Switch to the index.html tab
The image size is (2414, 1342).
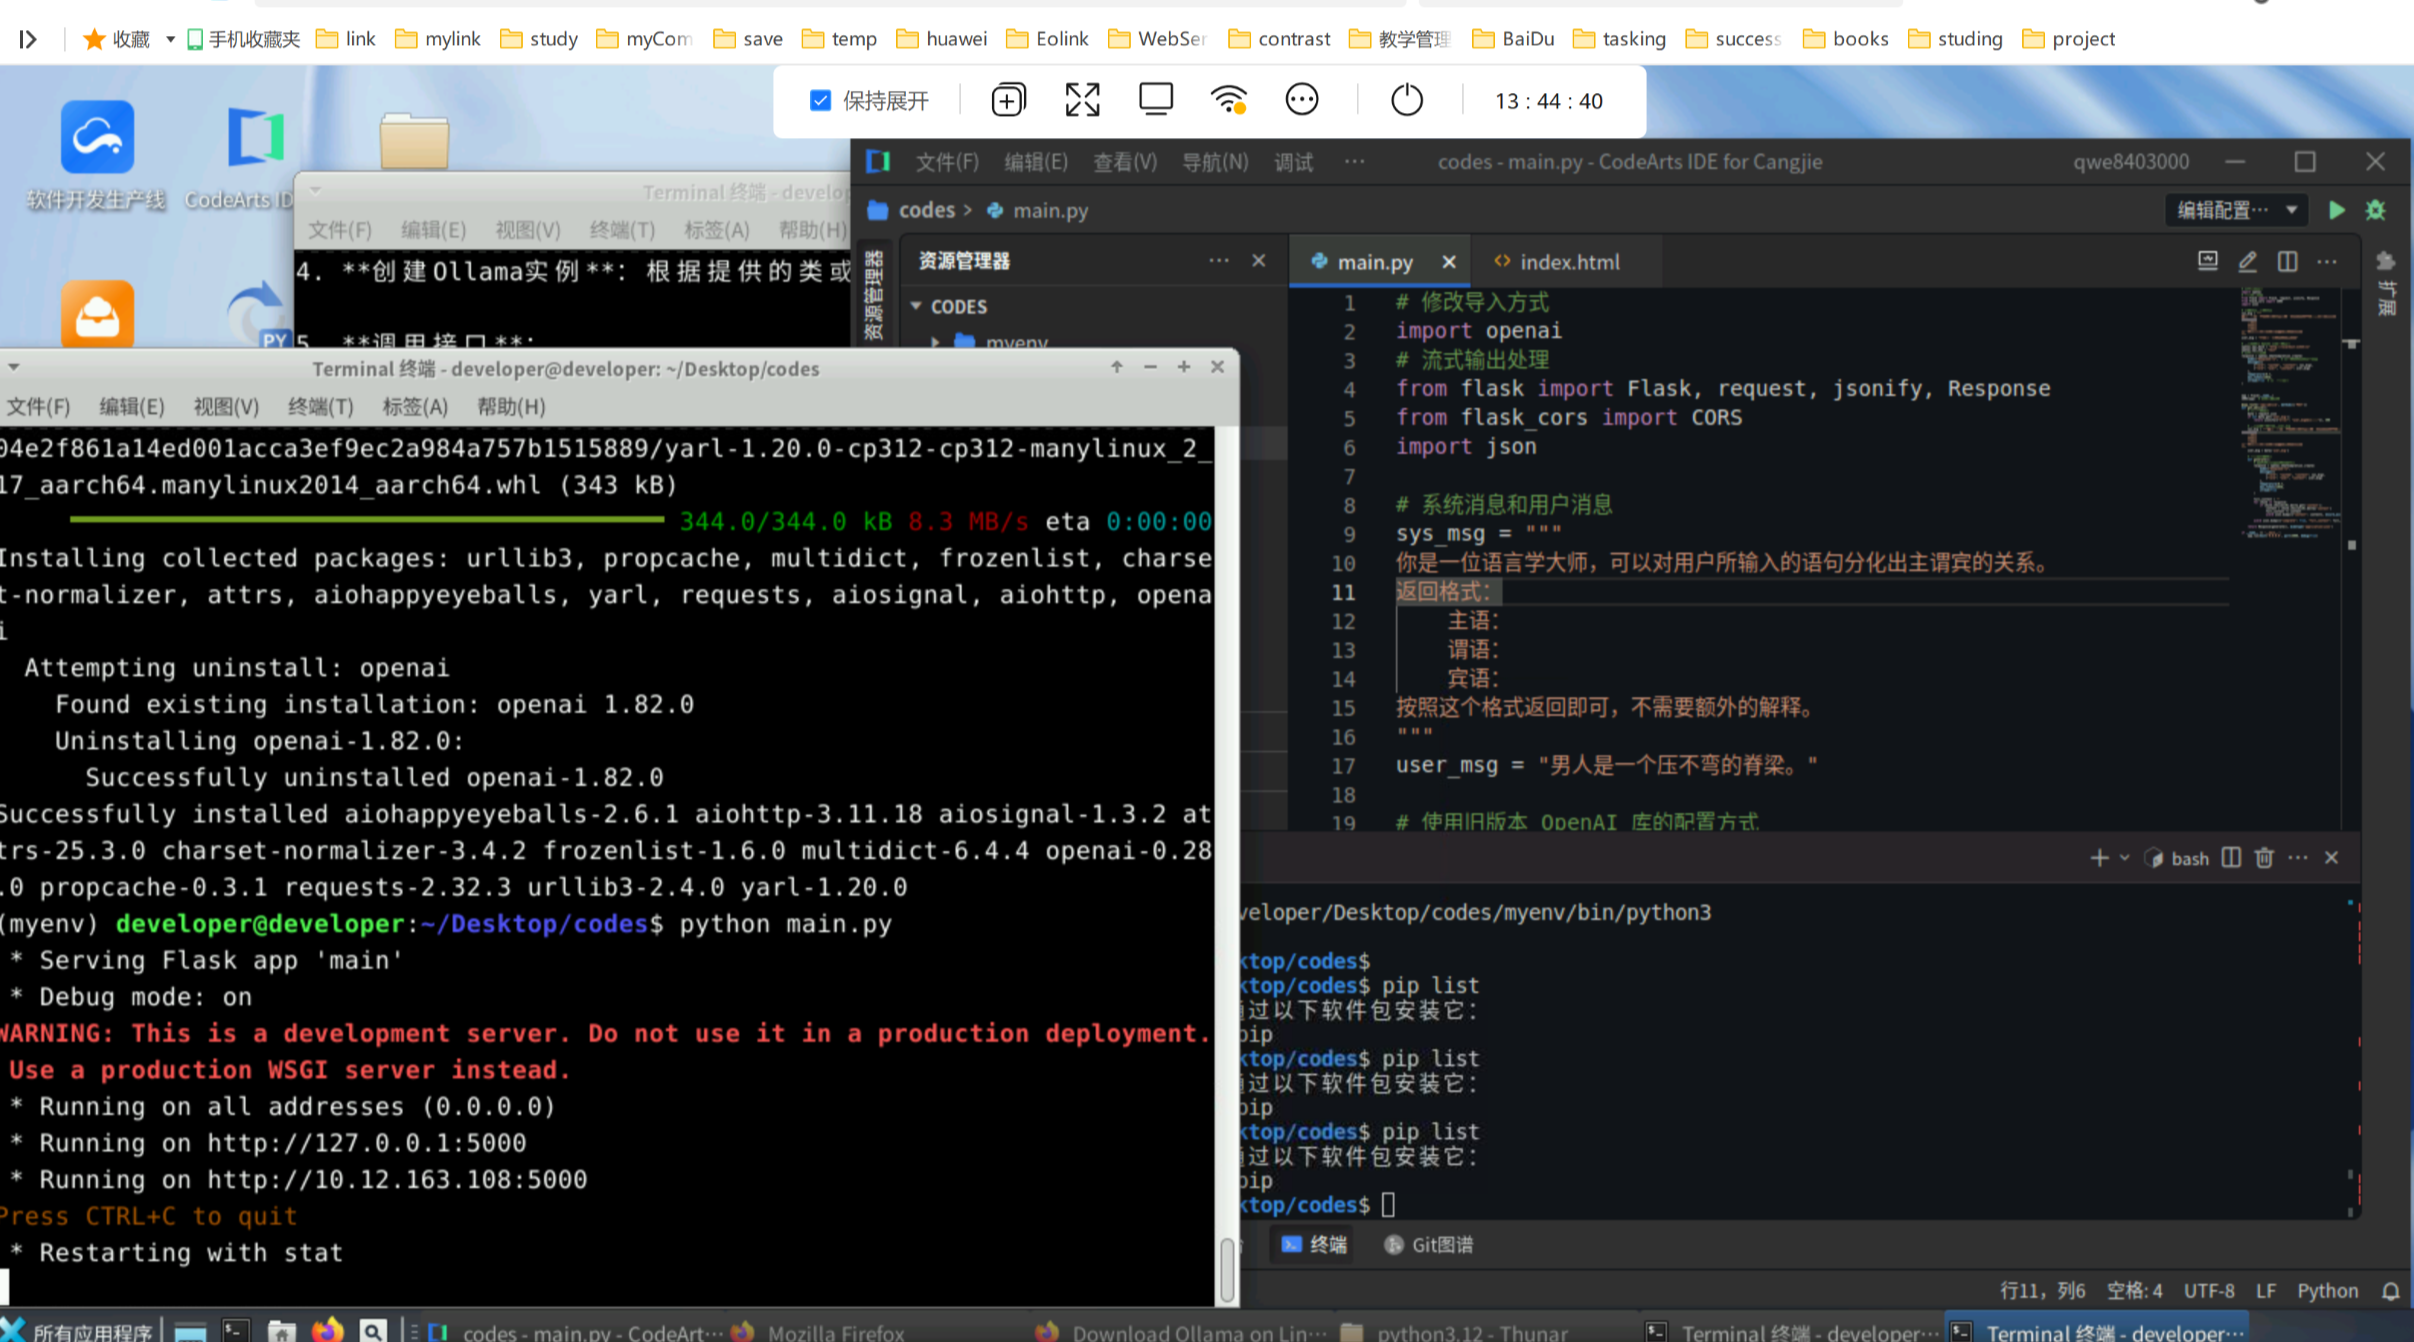point(1568,262)
